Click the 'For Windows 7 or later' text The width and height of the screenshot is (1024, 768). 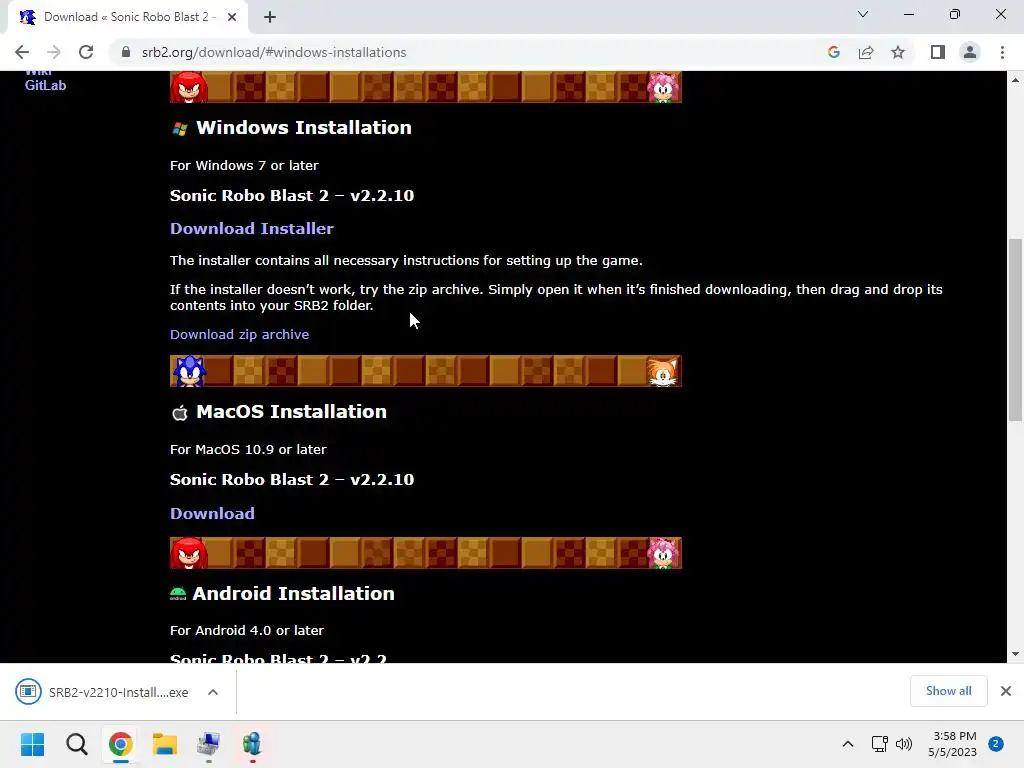[244, 165]
